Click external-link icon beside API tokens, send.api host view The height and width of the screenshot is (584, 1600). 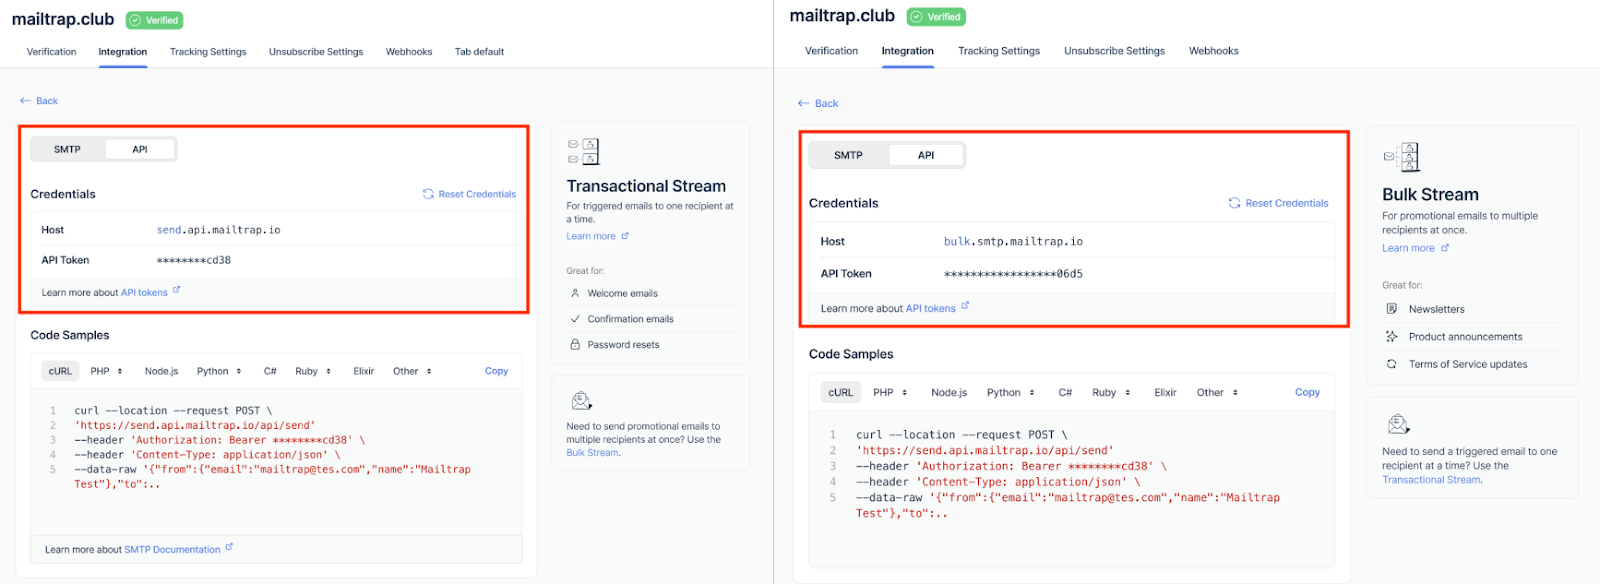point(176,290)
